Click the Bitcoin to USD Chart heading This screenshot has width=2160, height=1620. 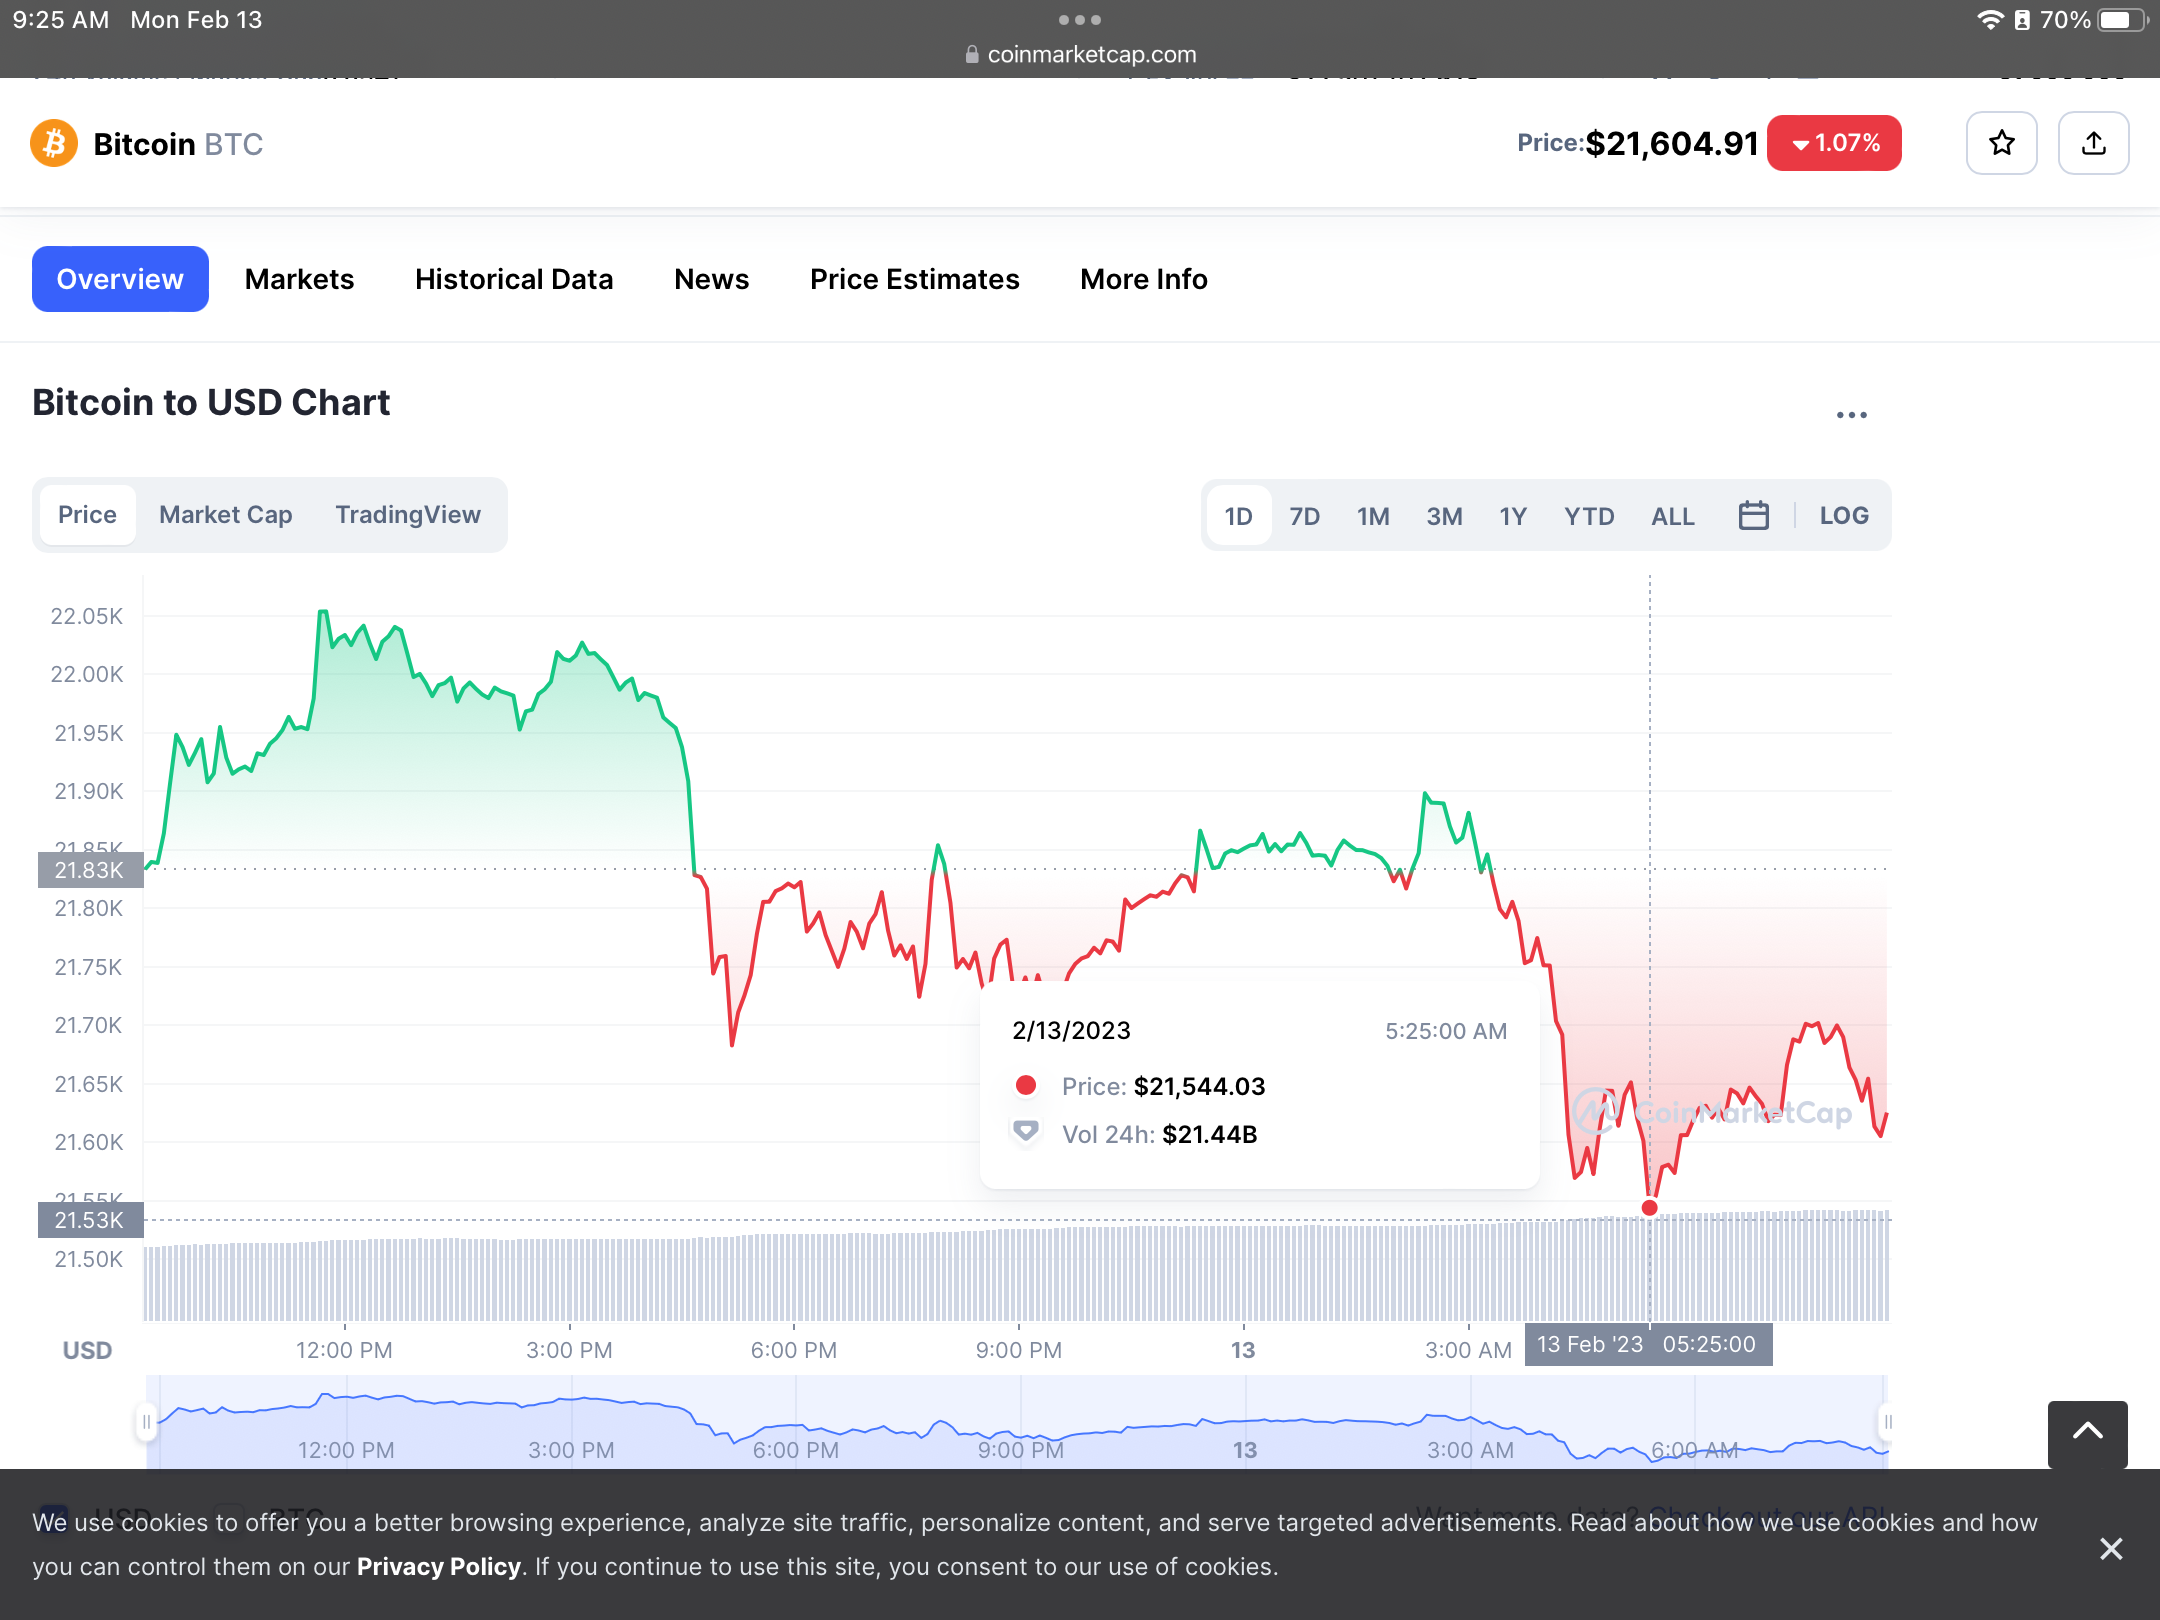tap(211, 402)
